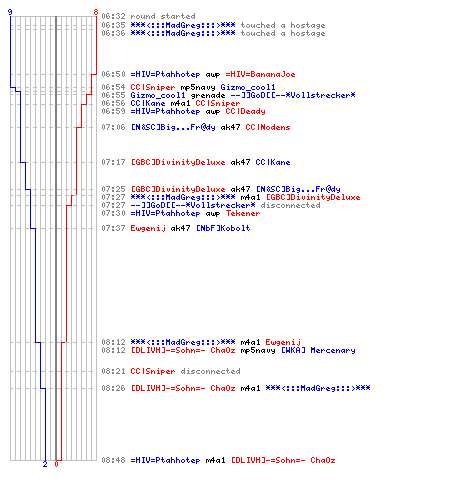This screenshot has height=500, width=450.
Task: Click [GBC]DivinityDeluxe in the 07:17 entry
Action: click(x=178, y=162)
